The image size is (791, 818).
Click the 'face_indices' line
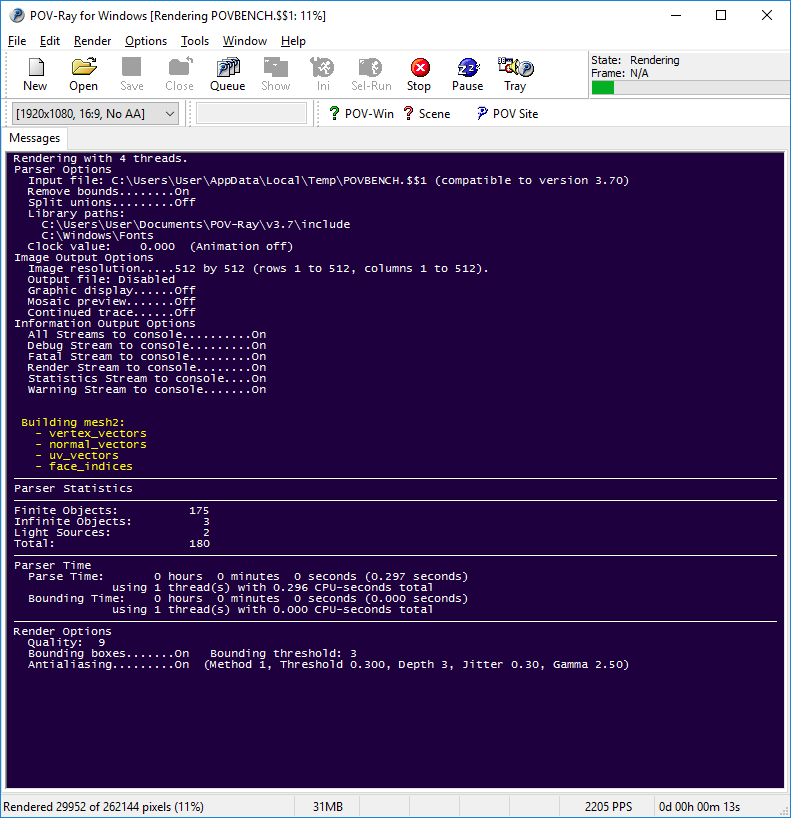[x=83, y=466]
